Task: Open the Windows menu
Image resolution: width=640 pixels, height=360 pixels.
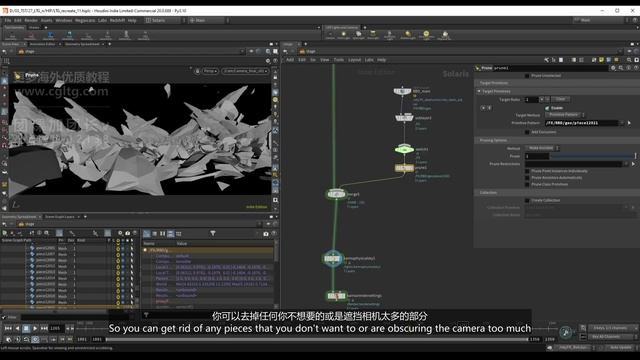Action: (64, 20)
